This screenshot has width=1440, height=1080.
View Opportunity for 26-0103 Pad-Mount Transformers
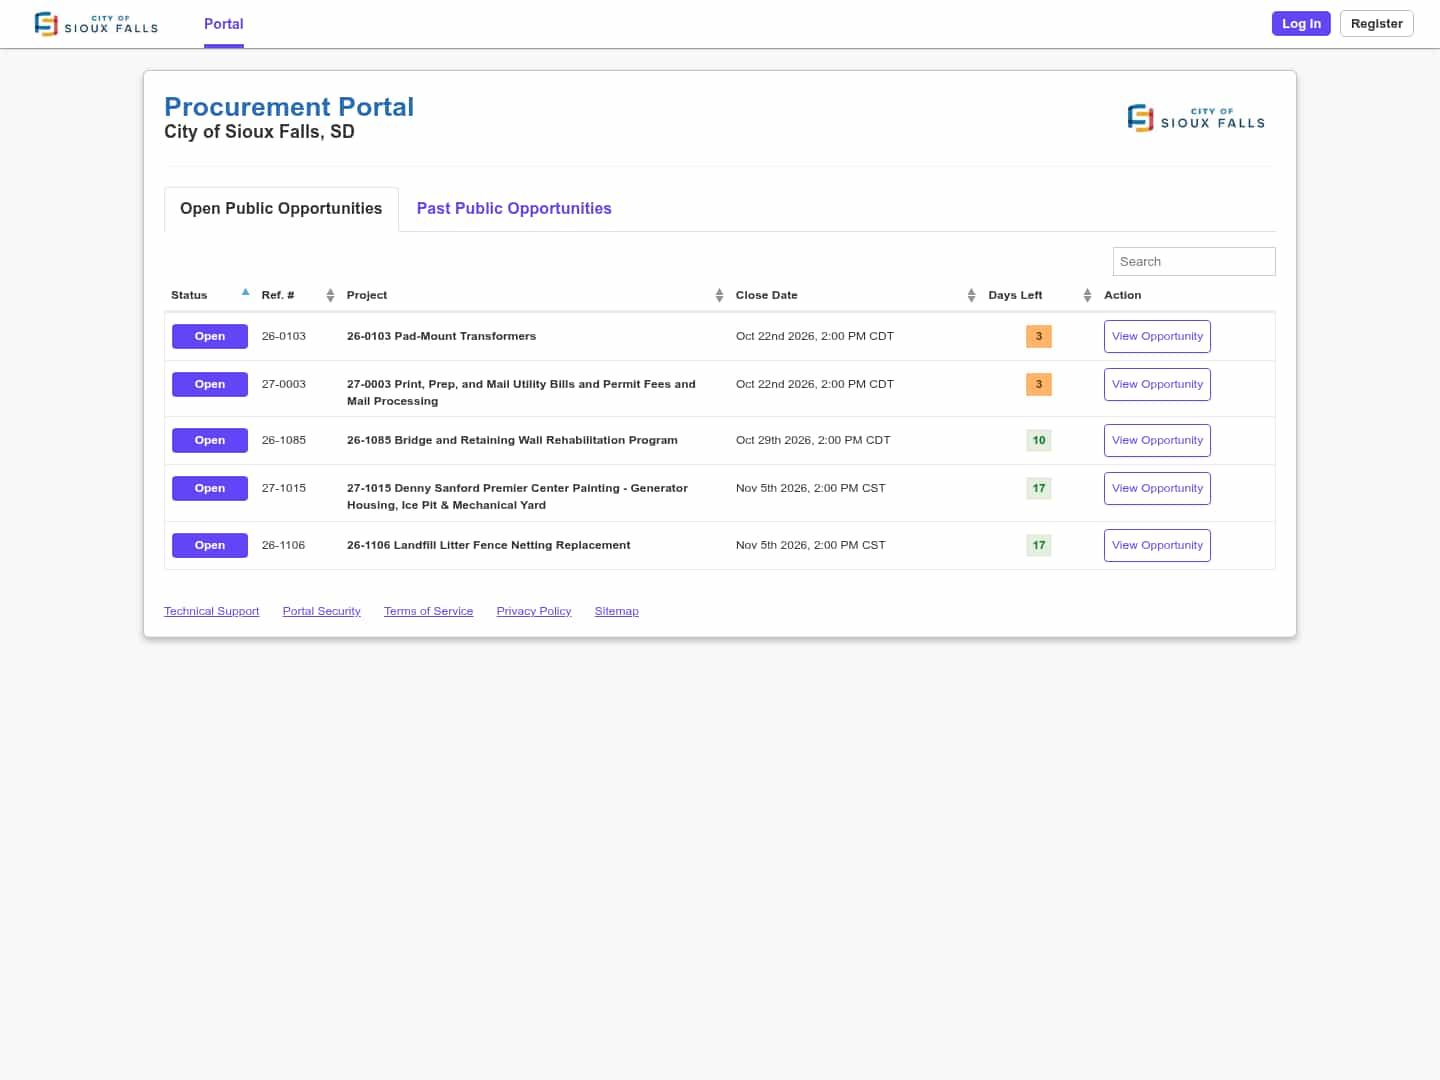pos(1157,336)
